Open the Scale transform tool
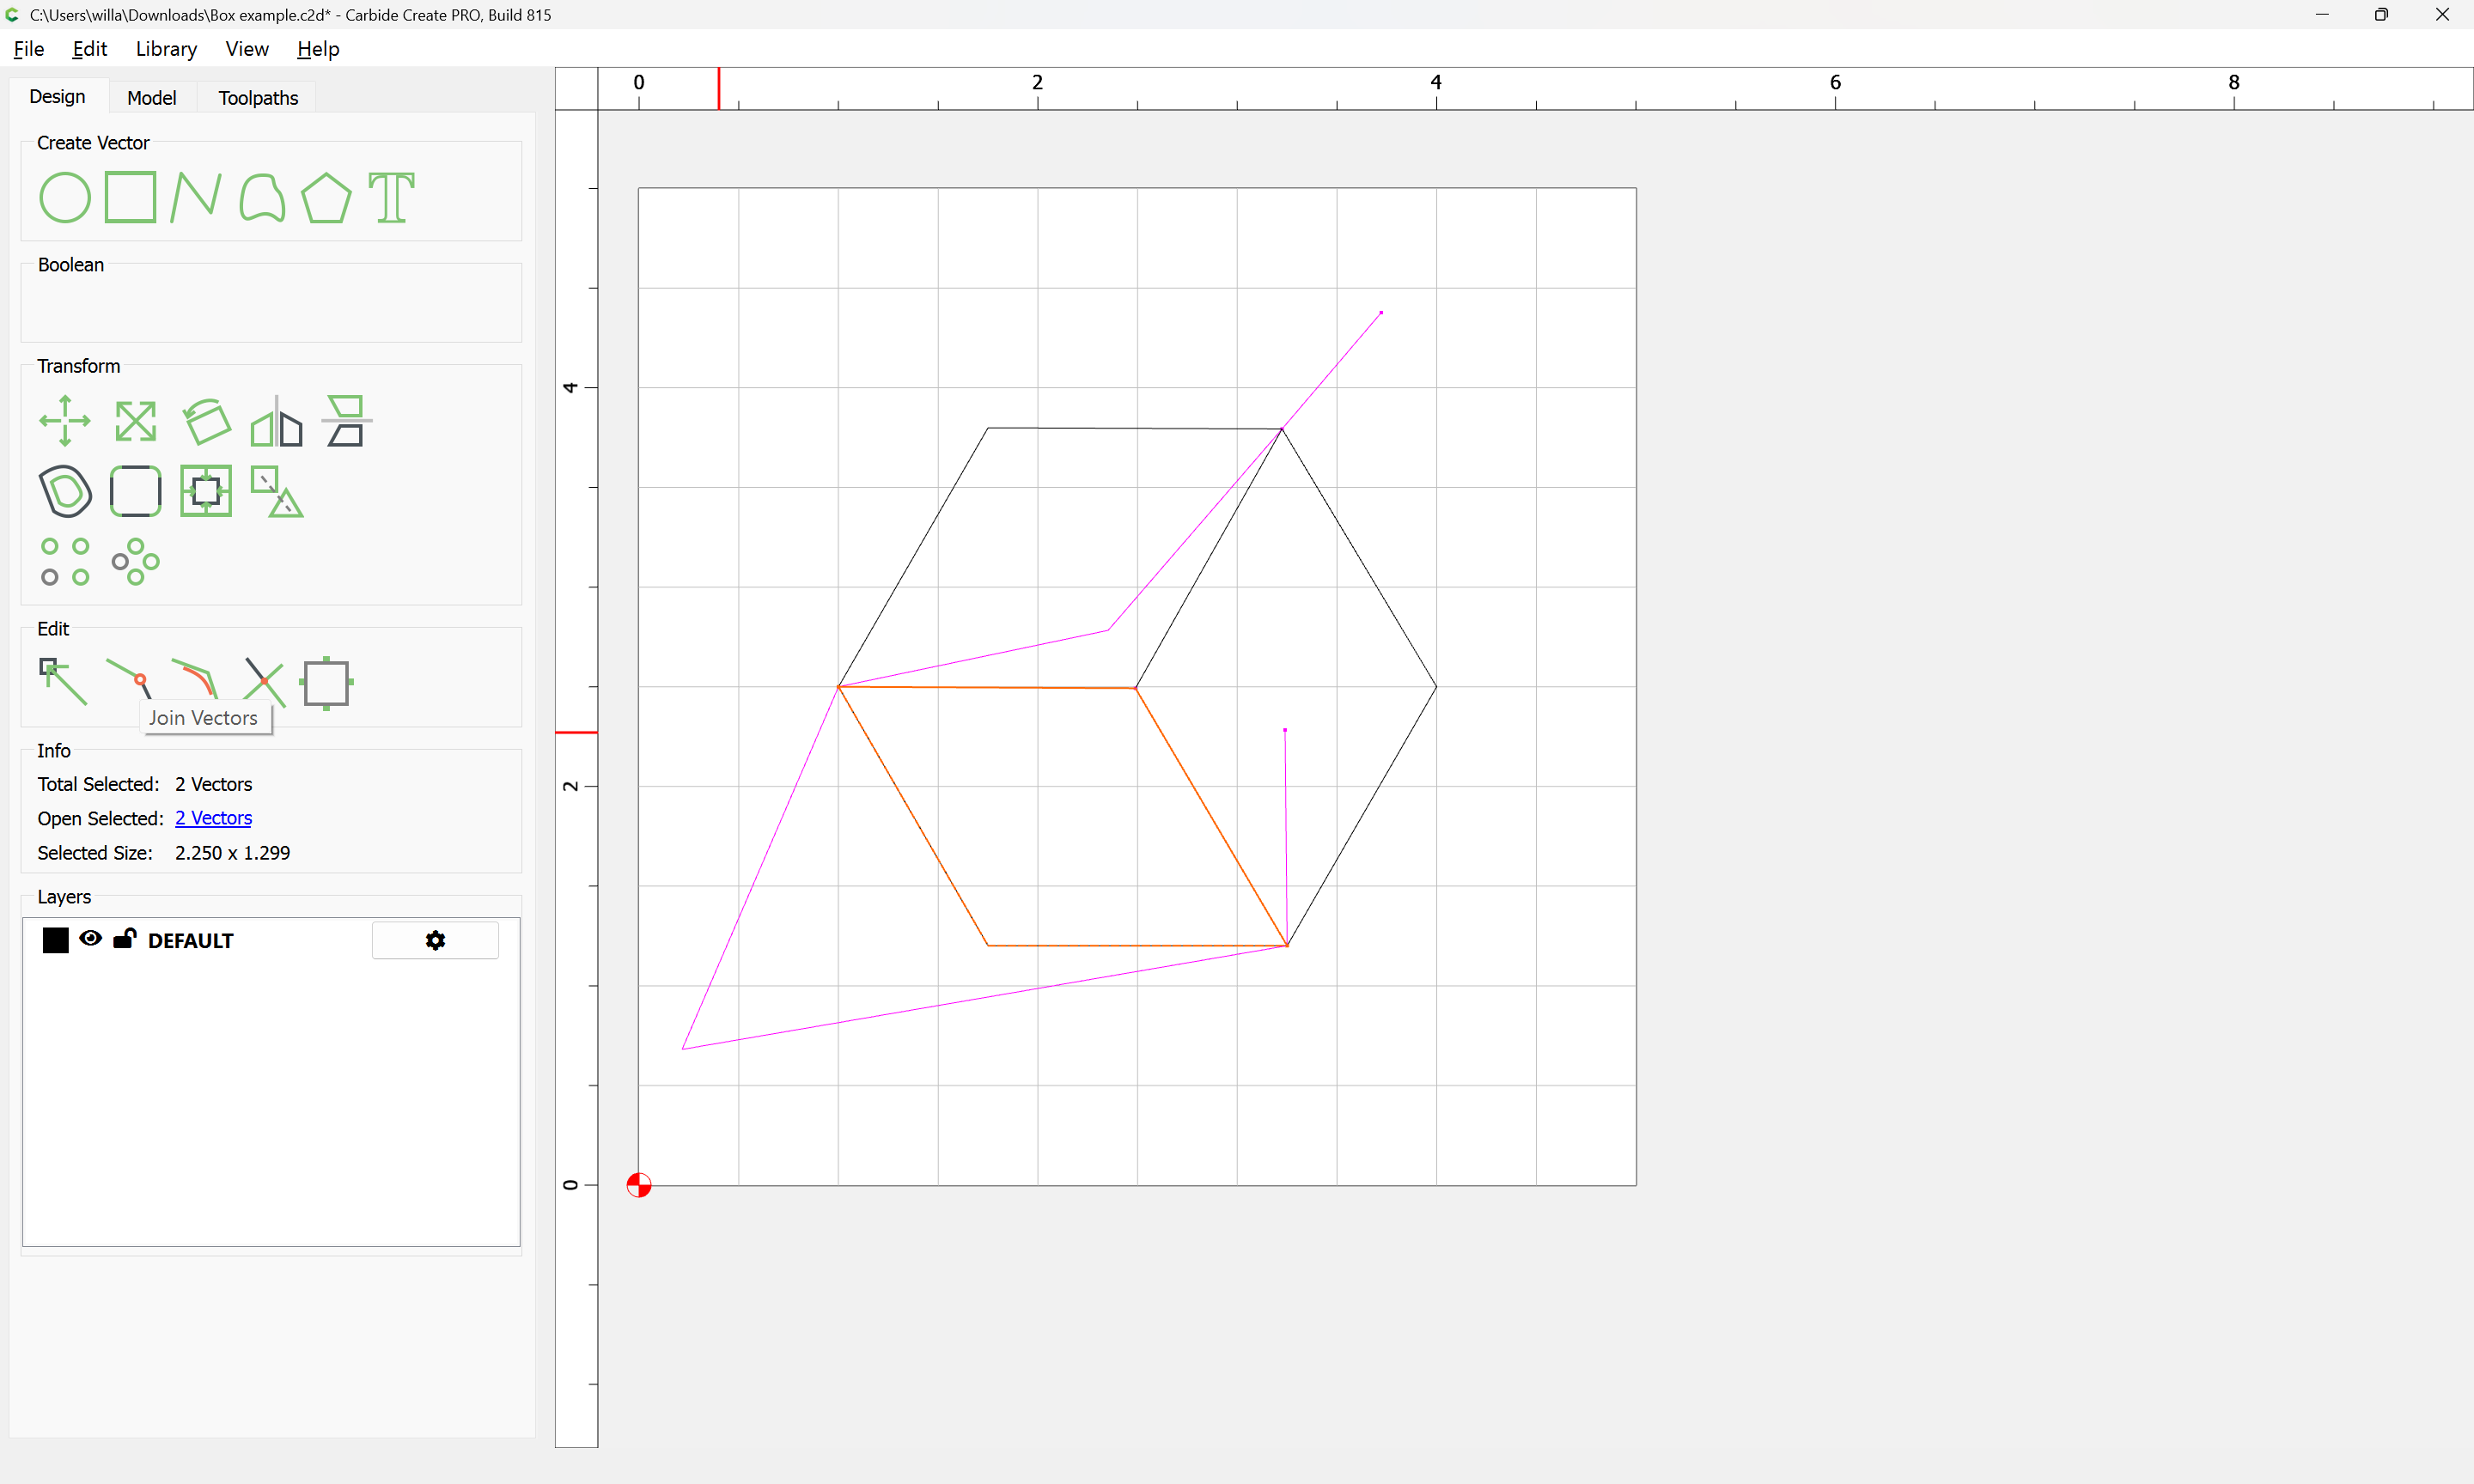This screenshot has height=1484, width=2474. (135, 421)
